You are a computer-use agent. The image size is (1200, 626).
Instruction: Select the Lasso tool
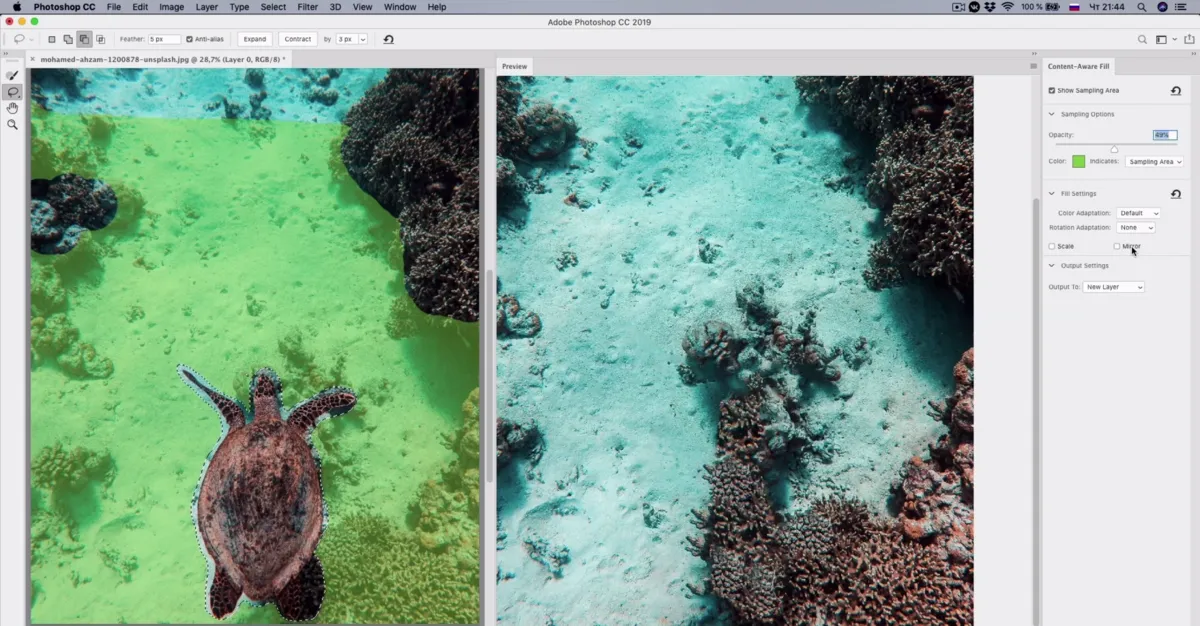pos(12,92)
